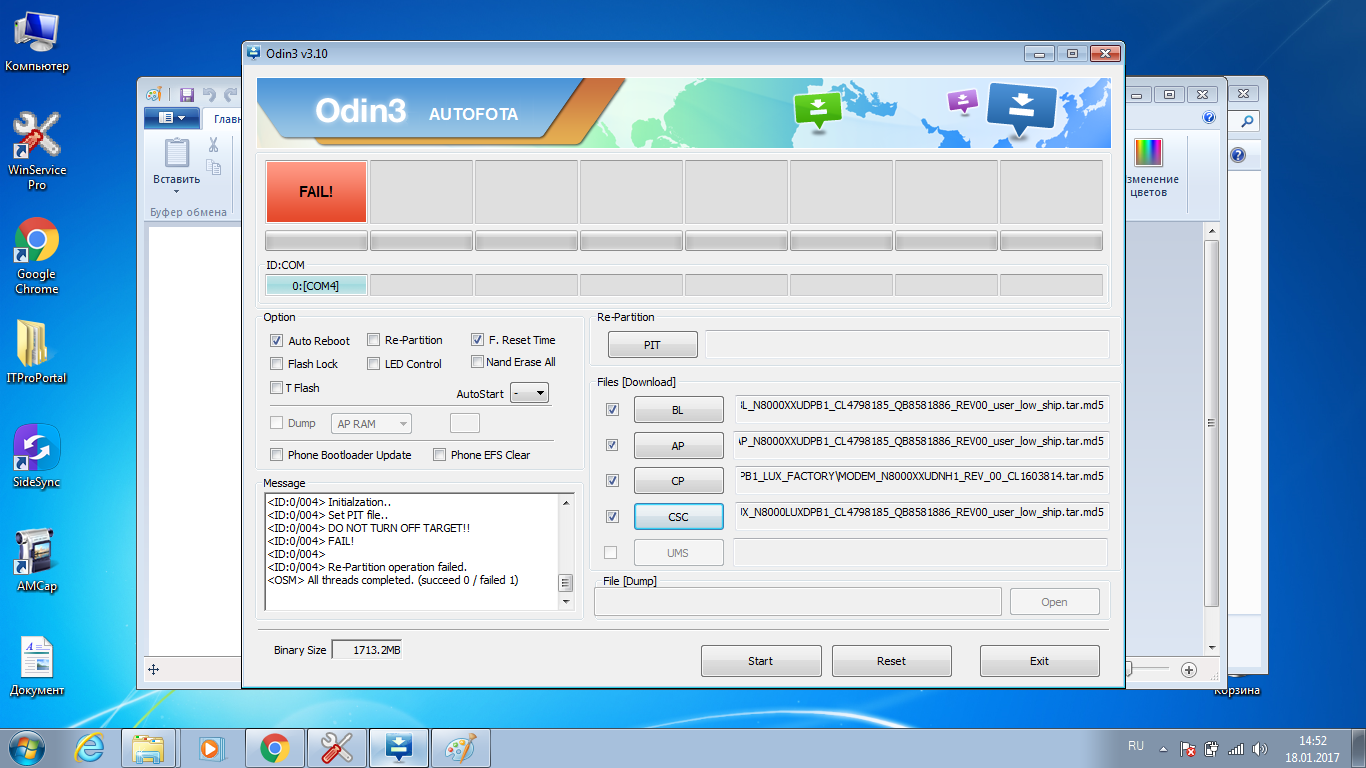Screen dimensions: 1366x768
Task: Click the empty PIT file path field
Action: (907, 344)
